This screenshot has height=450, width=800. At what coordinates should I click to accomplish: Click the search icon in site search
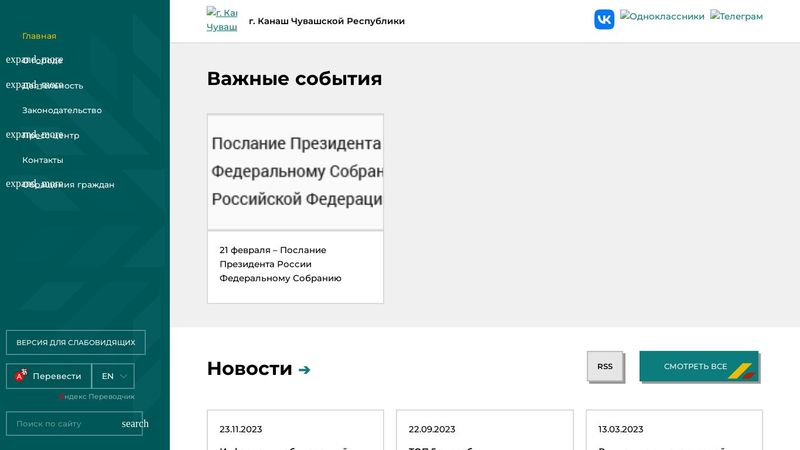[x=135, y=424]
